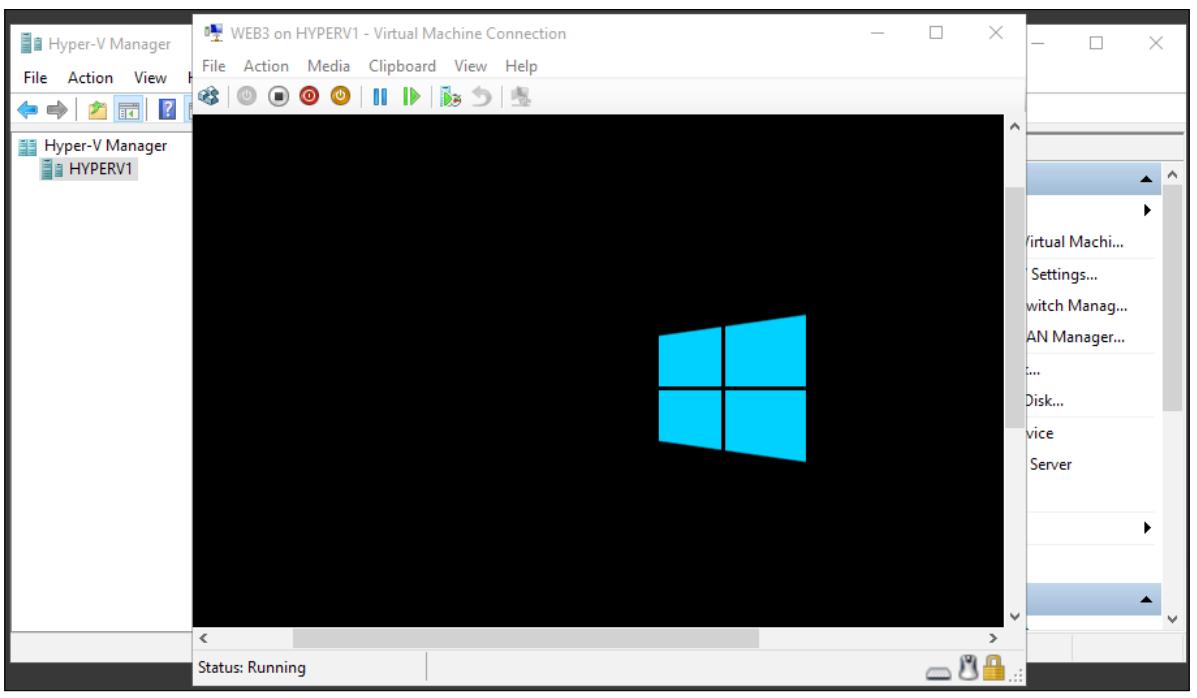The image size is (1197, 698).
Task: Save the VM state with the orange icon
Action: point(340,96)
